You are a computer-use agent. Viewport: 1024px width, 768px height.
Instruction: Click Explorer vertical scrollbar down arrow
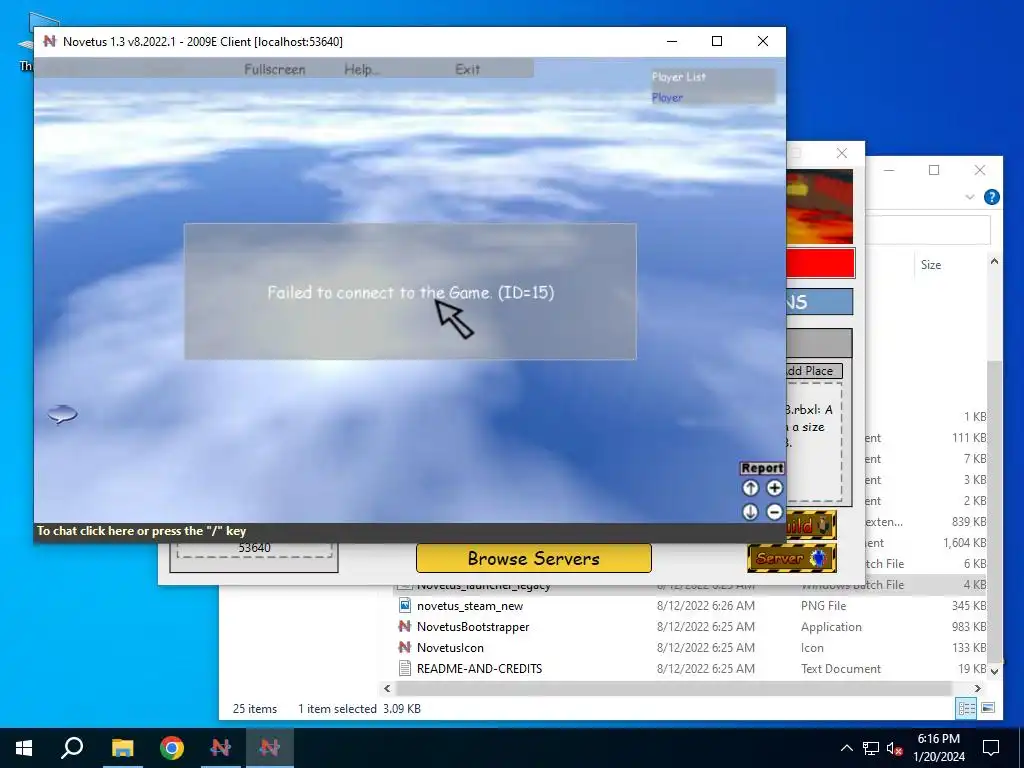tap(994, 671)
